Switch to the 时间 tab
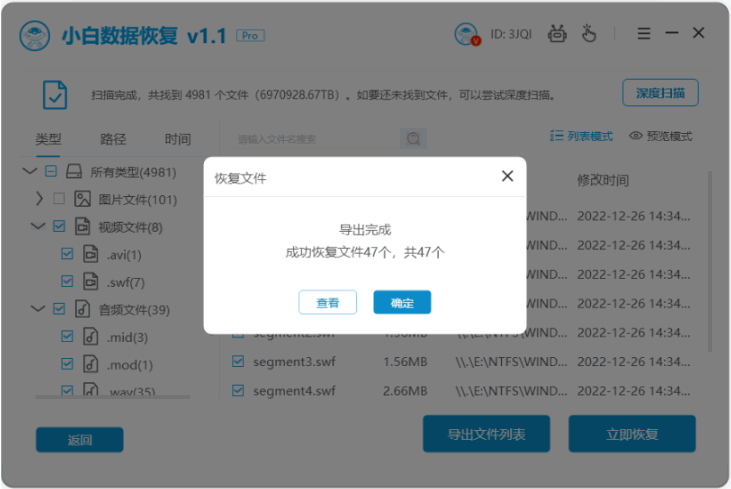Viewport: 731px width, 489px height. click(x=178, y=139)
